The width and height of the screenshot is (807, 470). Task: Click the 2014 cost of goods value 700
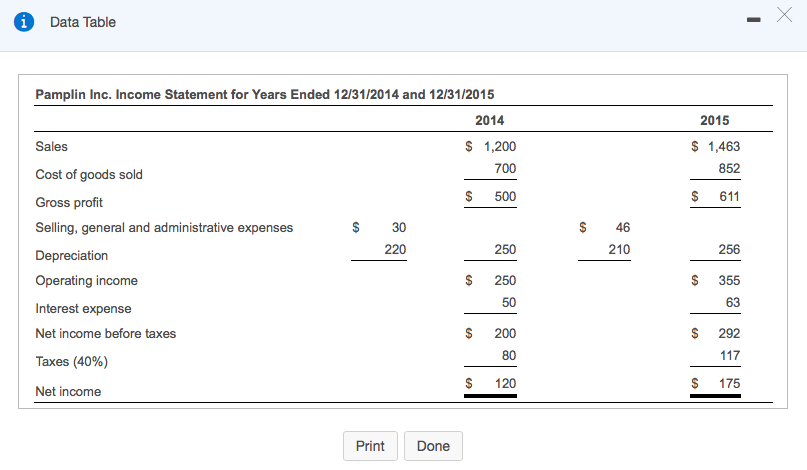click(505, 169)
